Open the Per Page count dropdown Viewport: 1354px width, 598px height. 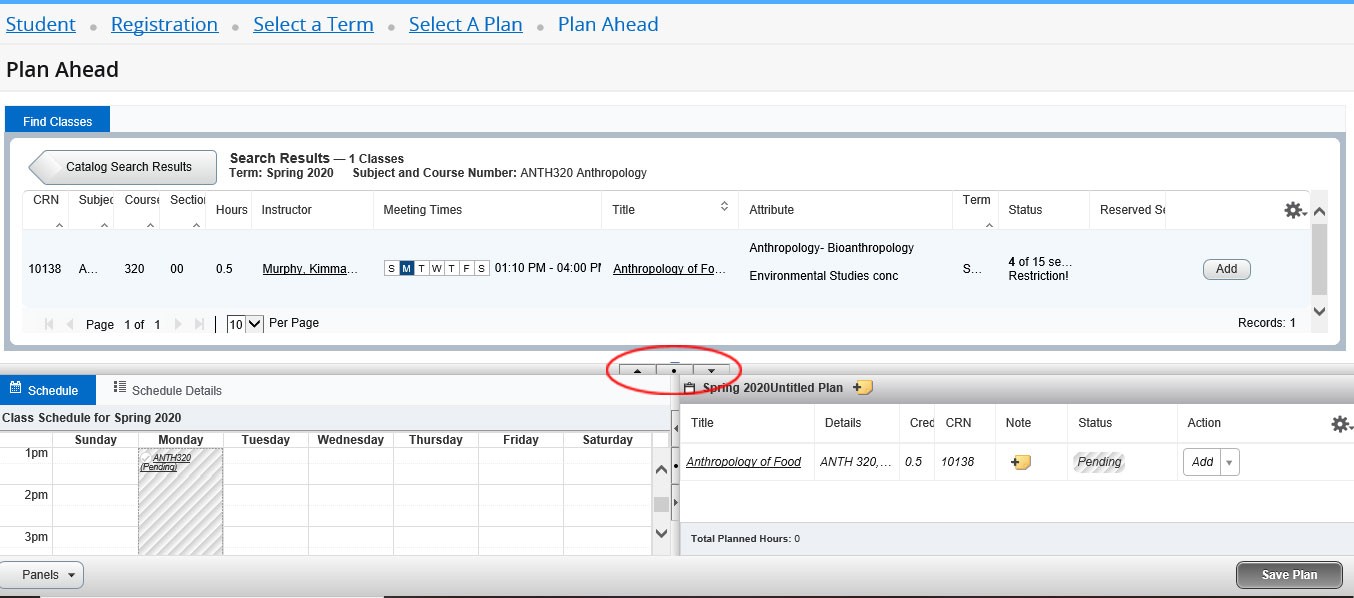point(244,324)
